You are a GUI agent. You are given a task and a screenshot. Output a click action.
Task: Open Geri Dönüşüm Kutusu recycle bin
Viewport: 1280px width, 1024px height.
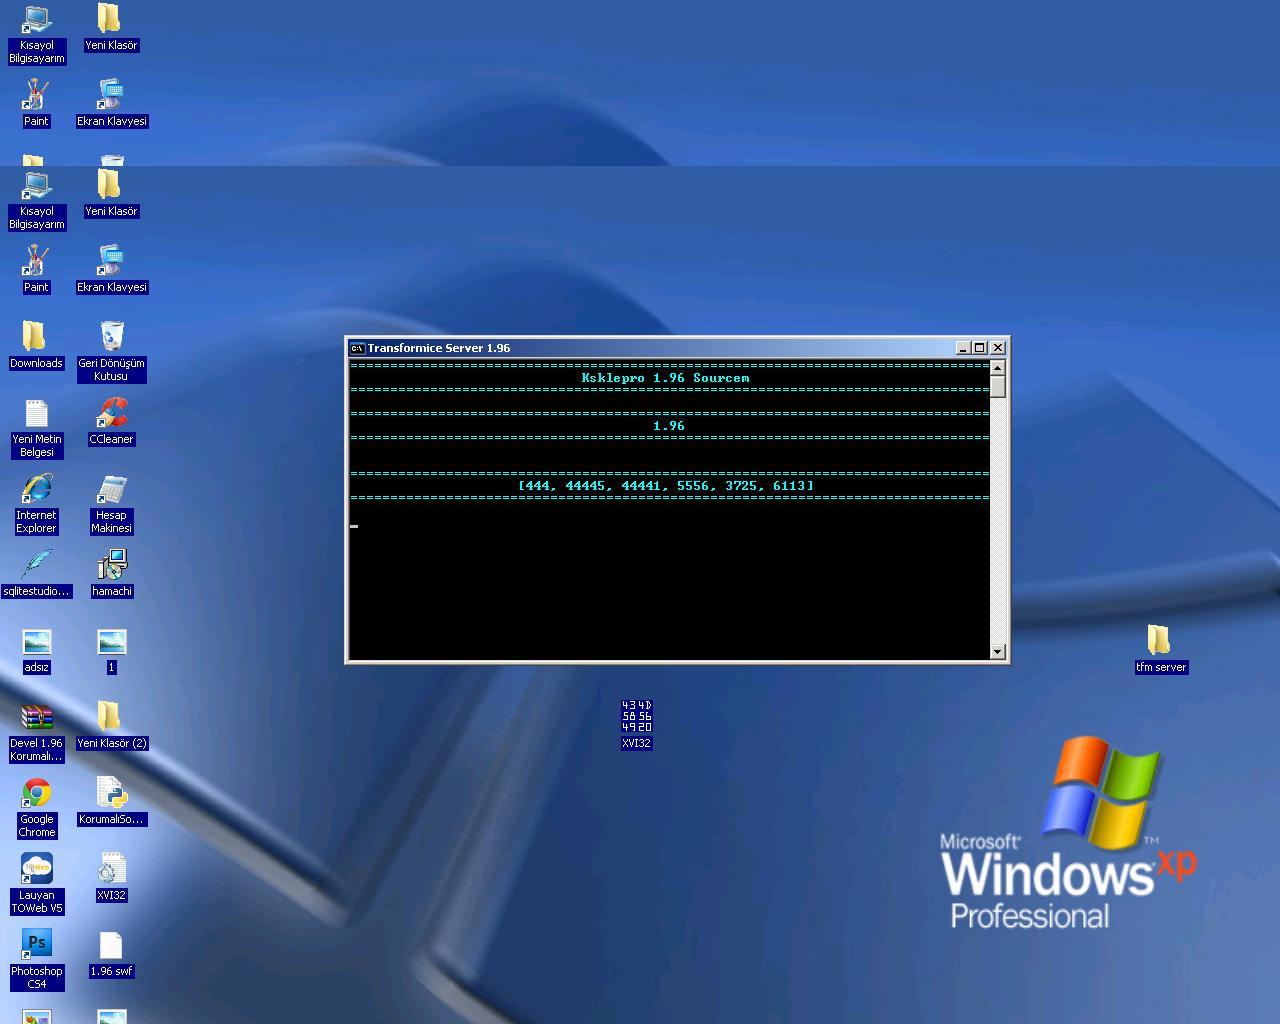tap(111, 351)
